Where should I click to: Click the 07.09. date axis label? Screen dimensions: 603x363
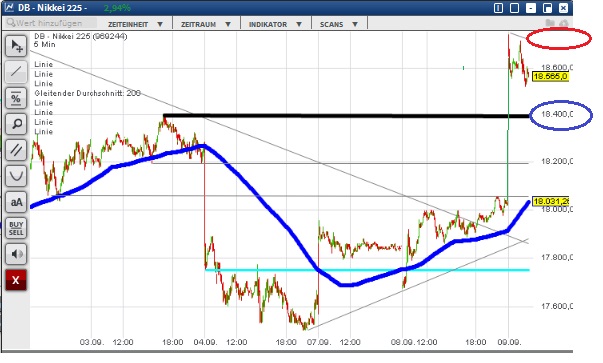319,342
